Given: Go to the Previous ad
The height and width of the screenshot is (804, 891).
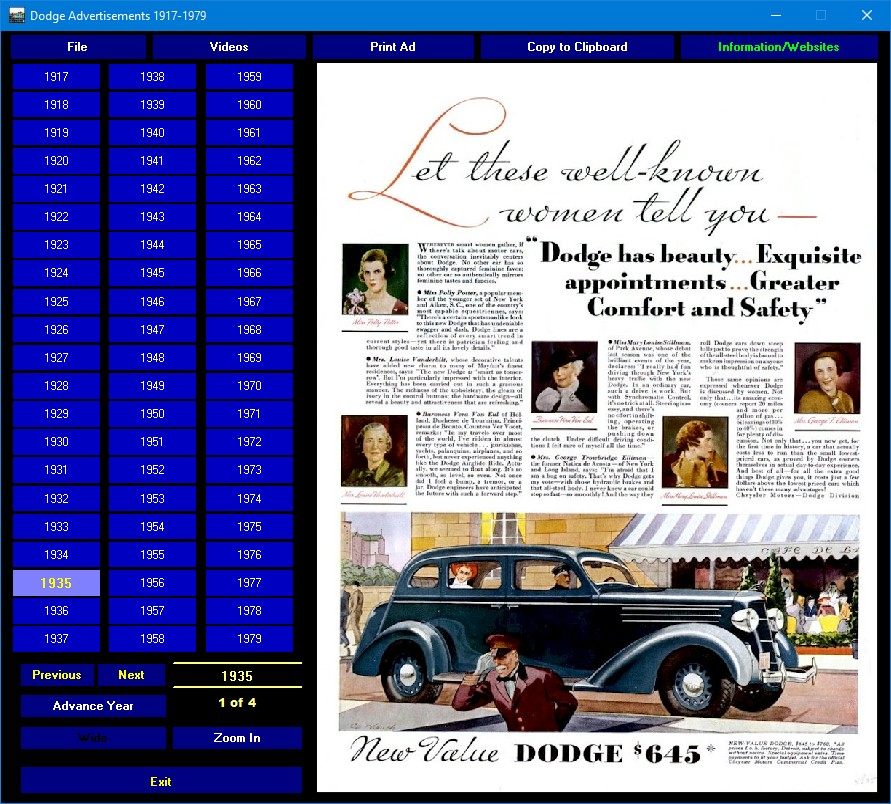Looking at the screenshot, I should point(57,675).
